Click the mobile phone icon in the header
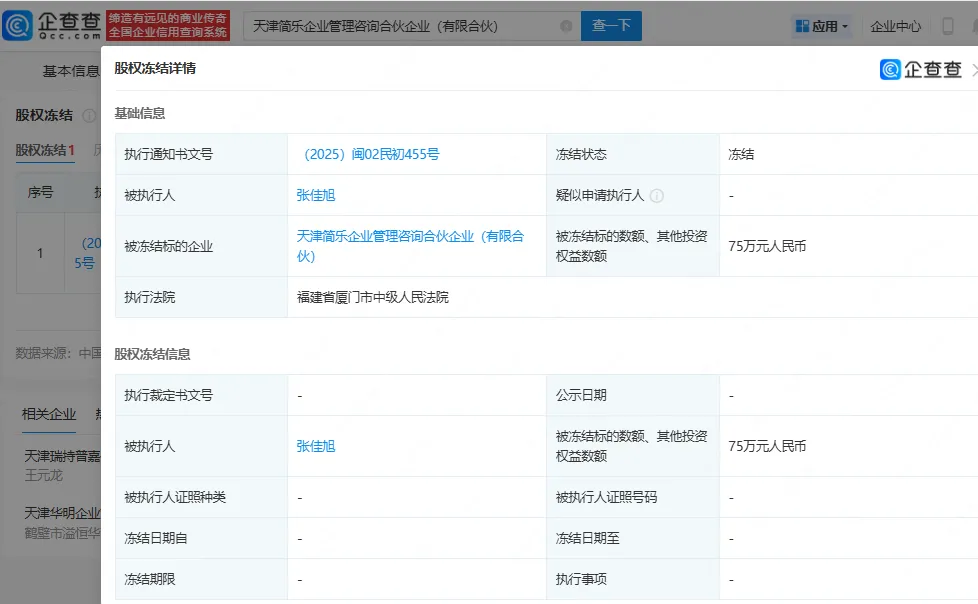 (x=948, y=27)
